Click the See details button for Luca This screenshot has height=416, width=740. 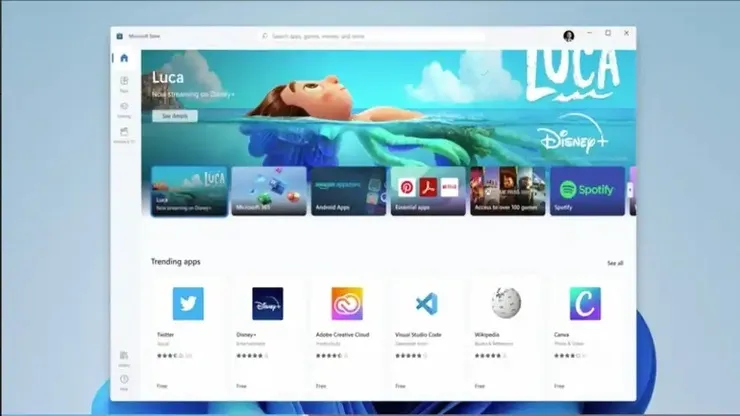point(175,116)
